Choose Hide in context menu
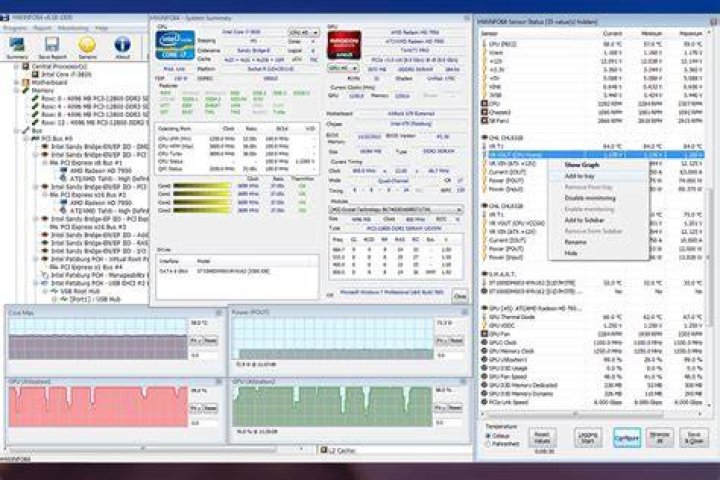The image size is (720, 480). coord(598,253)
